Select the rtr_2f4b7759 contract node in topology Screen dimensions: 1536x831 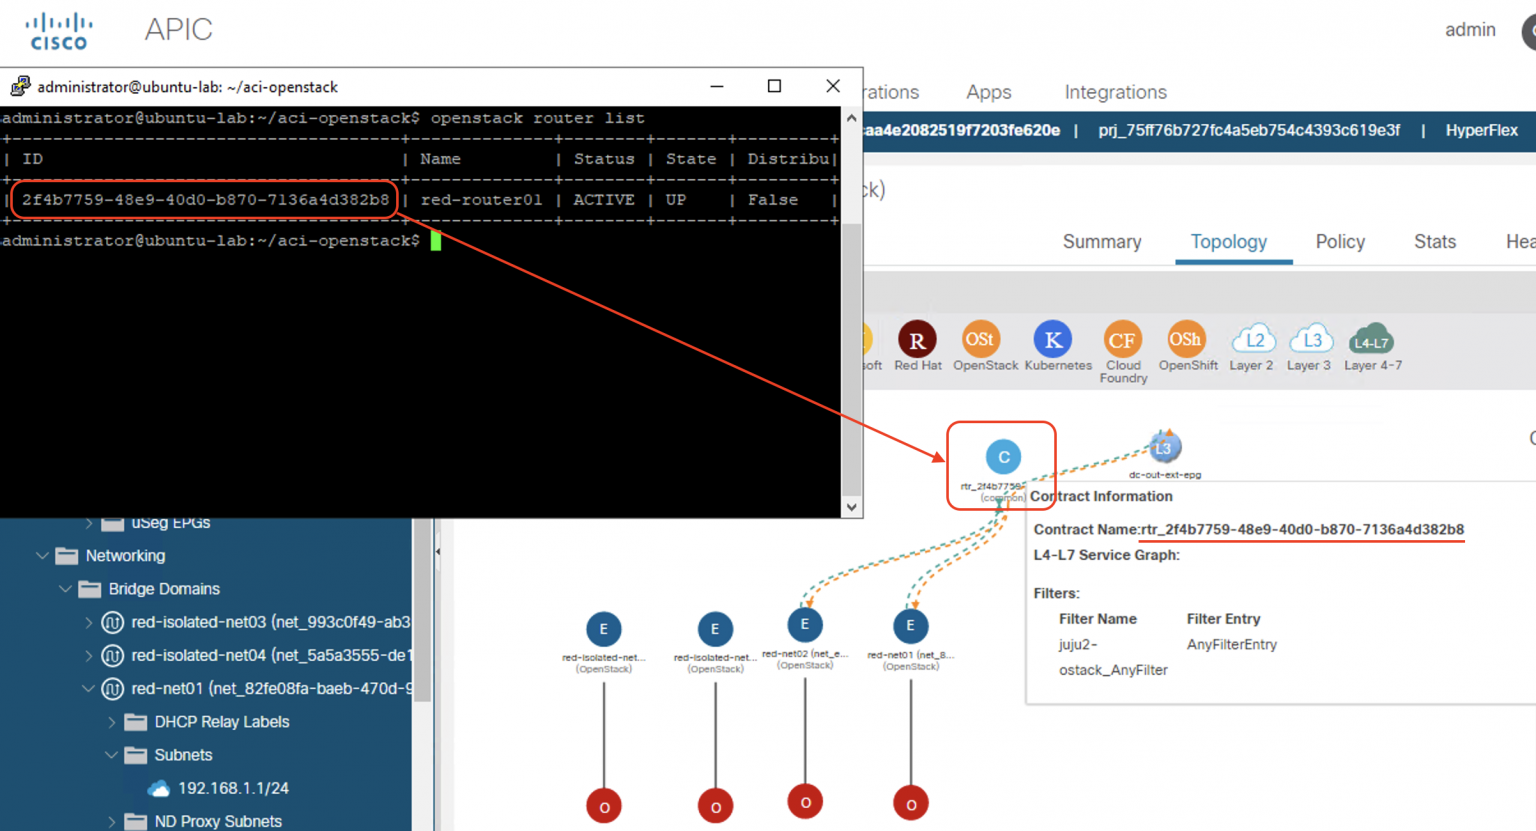(x=1002, y=457)
